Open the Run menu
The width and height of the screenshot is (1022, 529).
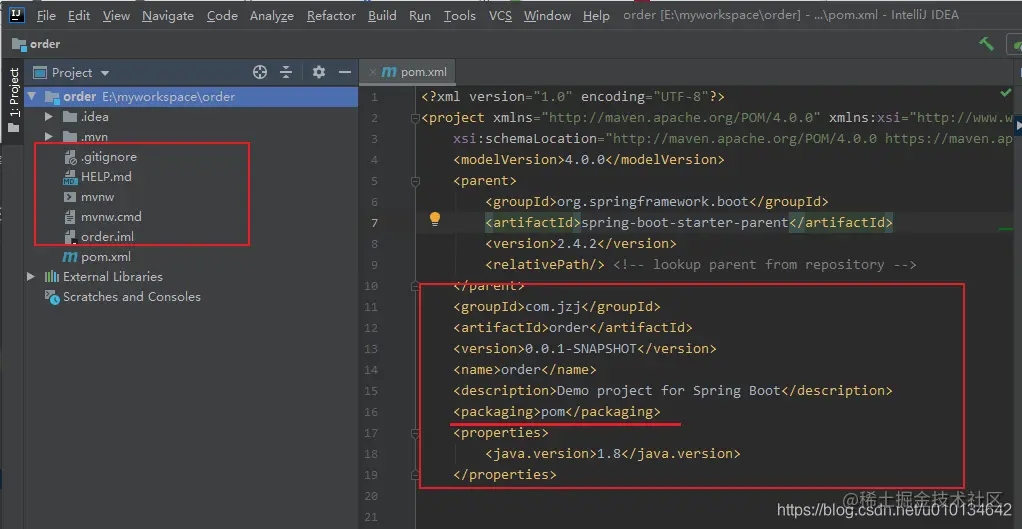click(420, 16)
